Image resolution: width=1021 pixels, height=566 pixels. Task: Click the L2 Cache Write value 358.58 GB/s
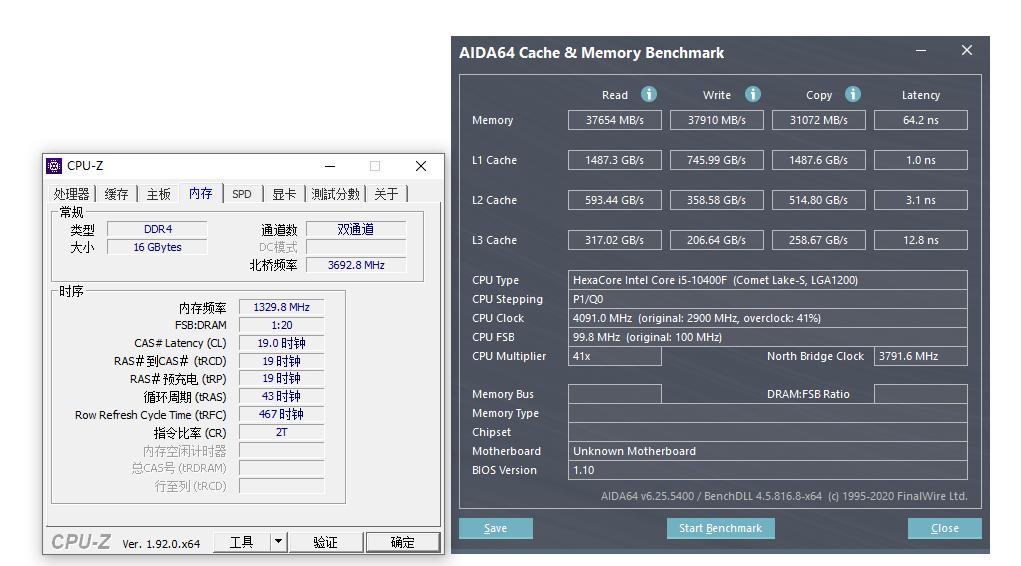pos(716,200)
